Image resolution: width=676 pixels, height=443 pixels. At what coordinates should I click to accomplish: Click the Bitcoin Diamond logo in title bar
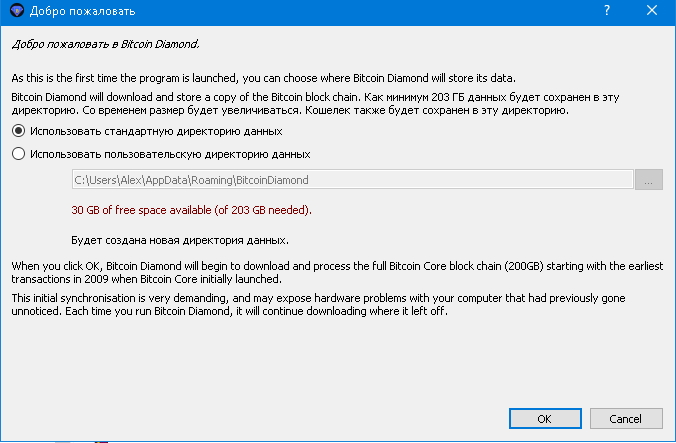tap(17, 10)
